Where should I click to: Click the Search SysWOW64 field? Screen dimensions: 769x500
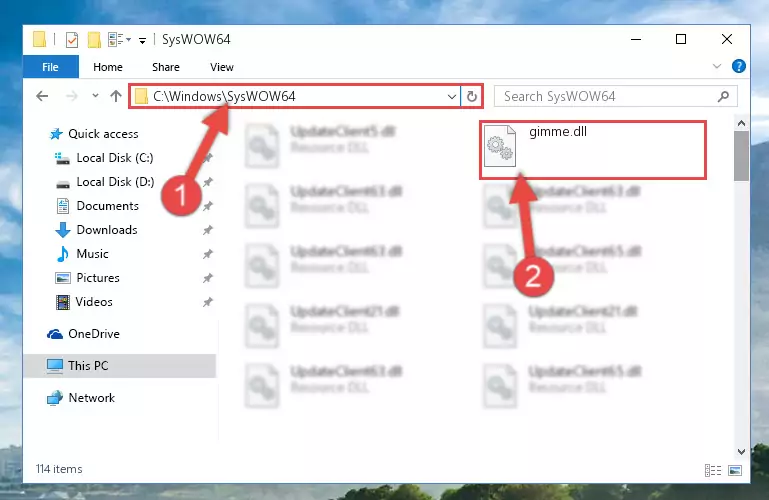point(615,96)
